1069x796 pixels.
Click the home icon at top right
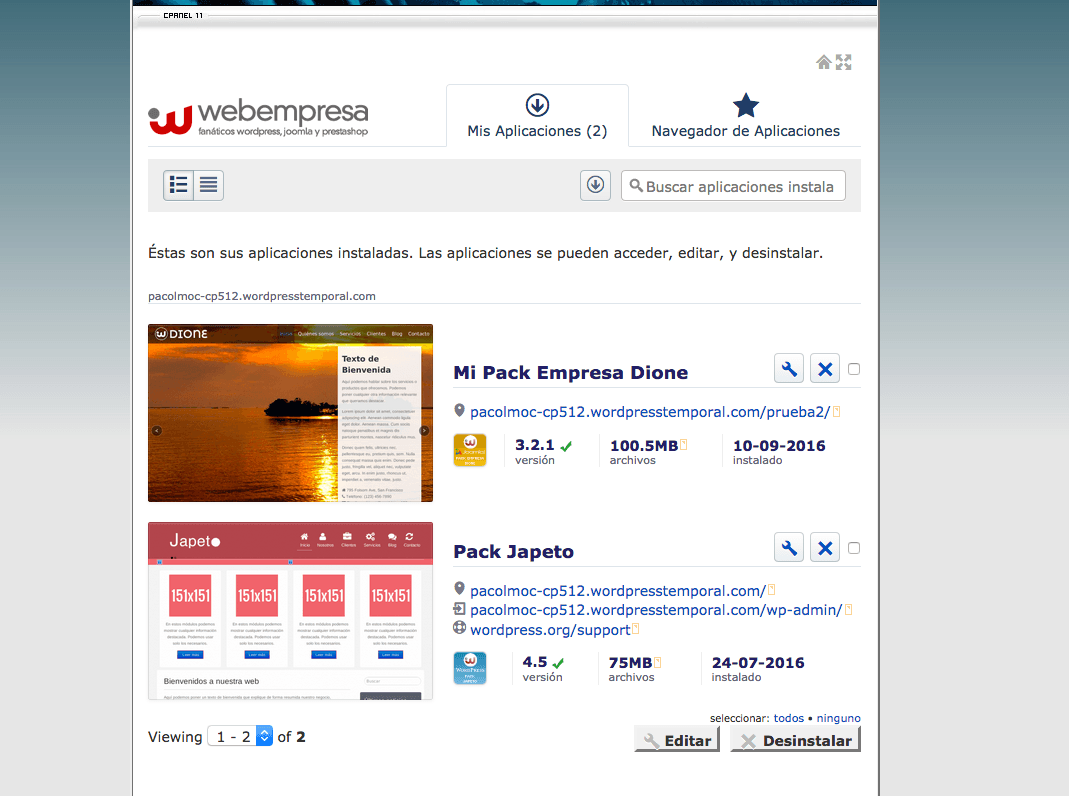point(824,63)
